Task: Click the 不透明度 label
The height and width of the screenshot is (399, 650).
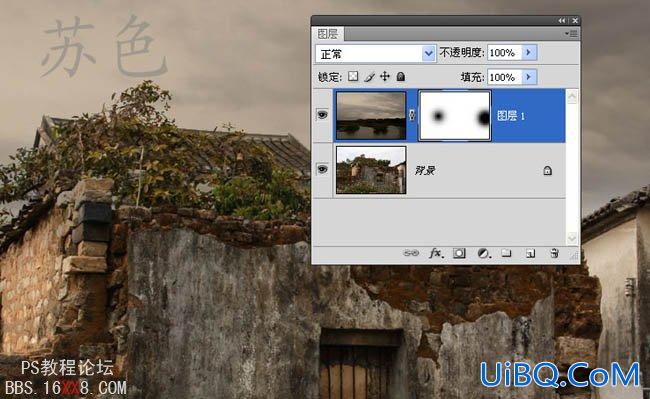Action: (462, 53)
